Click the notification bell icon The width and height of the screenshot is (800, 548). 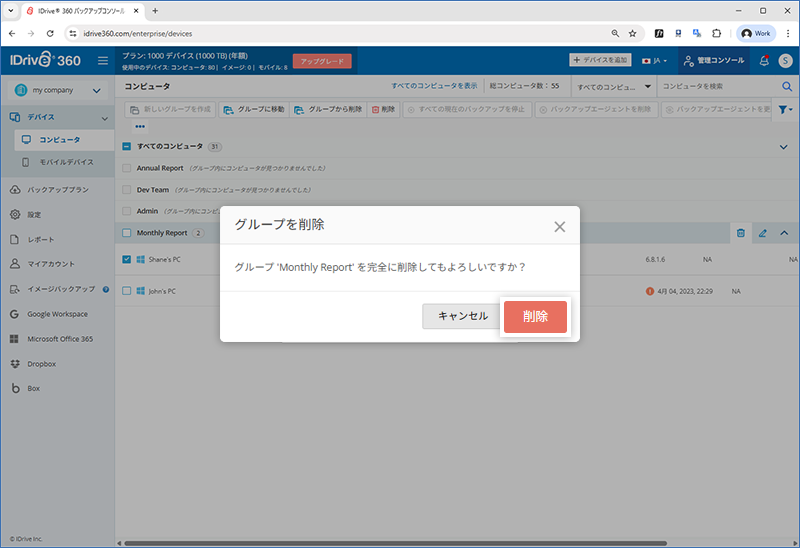click(764, 61)
